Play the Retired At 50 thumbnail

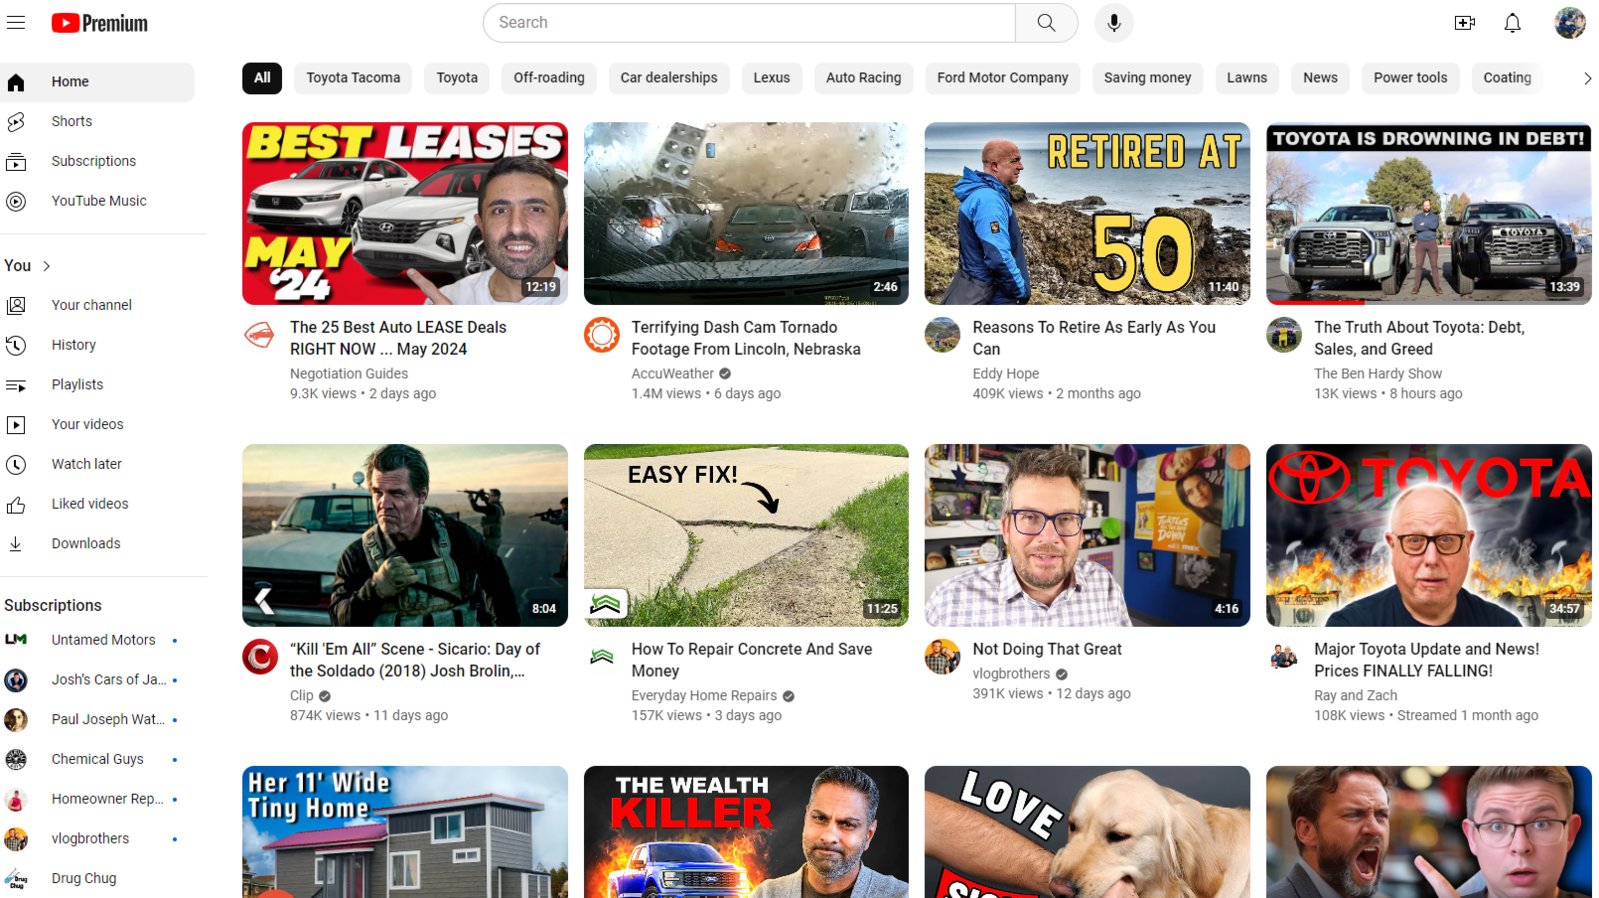1087,214
